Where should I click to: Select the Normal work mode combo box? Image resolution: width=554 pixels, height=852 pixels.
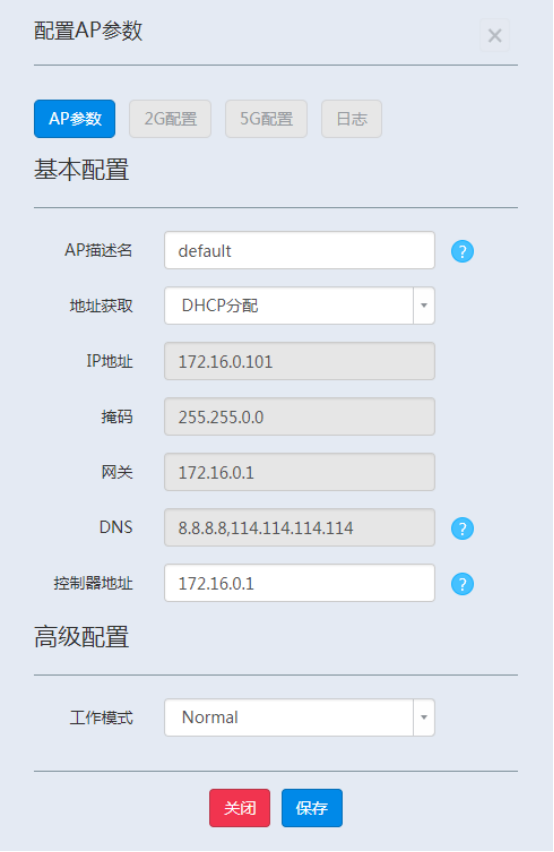pos(300,718)
